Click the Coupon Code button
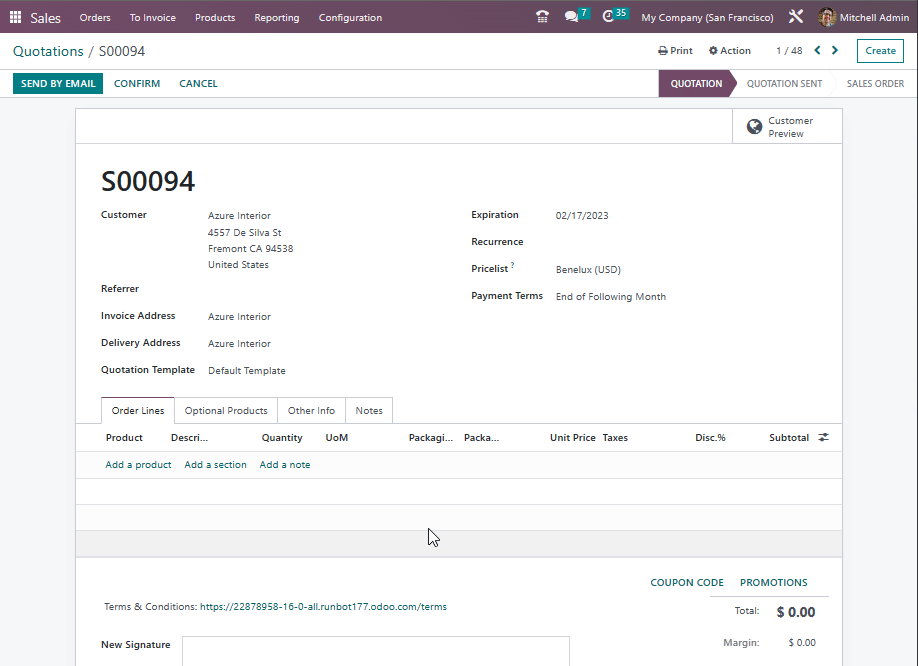This screenshot has width=918, height=666. (x=687, y=582)
